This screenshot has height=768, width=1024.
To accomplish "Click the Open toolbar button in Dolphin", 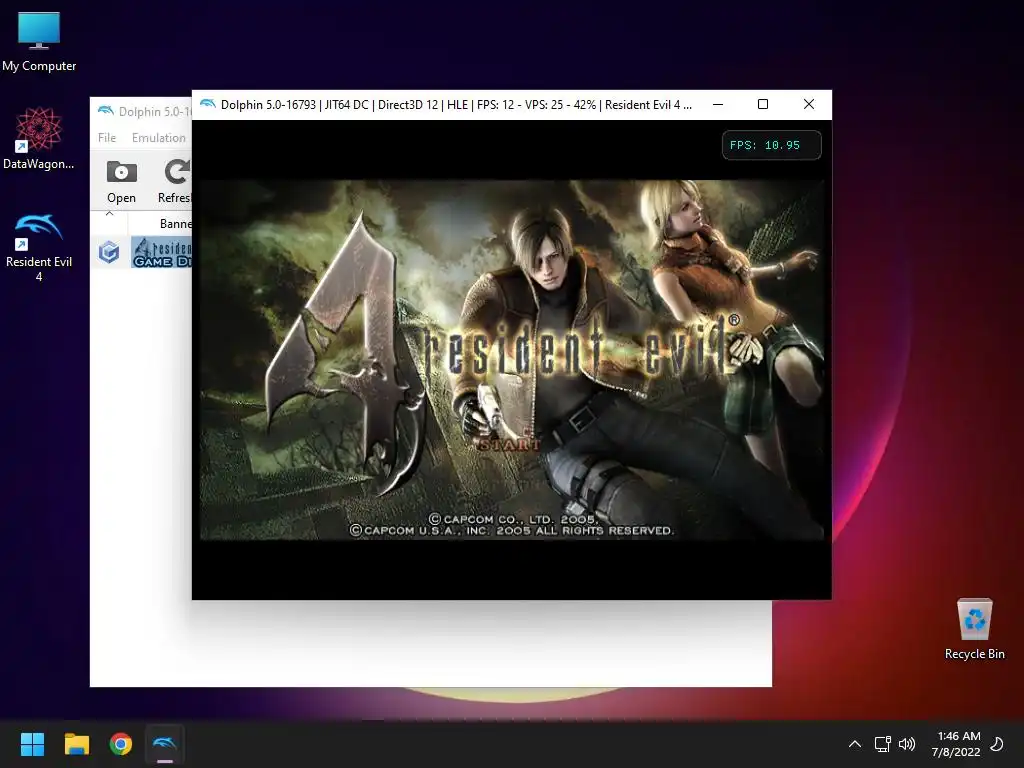I will tap(121, 181).
